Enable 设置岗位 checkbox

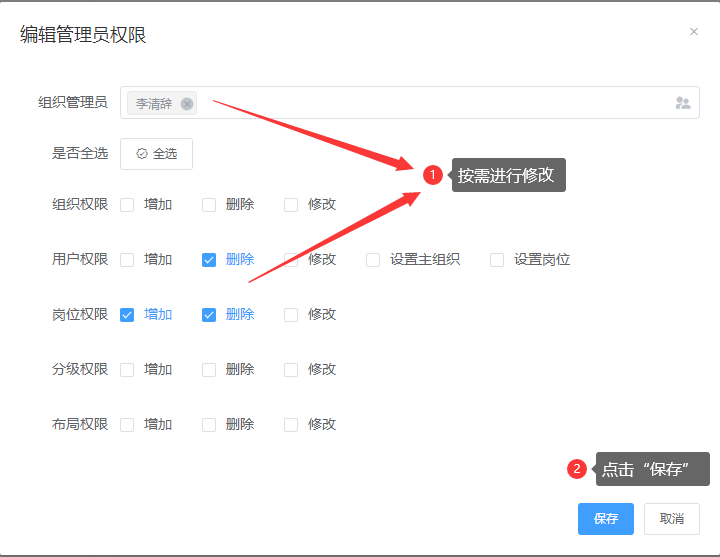(x=497, y=260)
